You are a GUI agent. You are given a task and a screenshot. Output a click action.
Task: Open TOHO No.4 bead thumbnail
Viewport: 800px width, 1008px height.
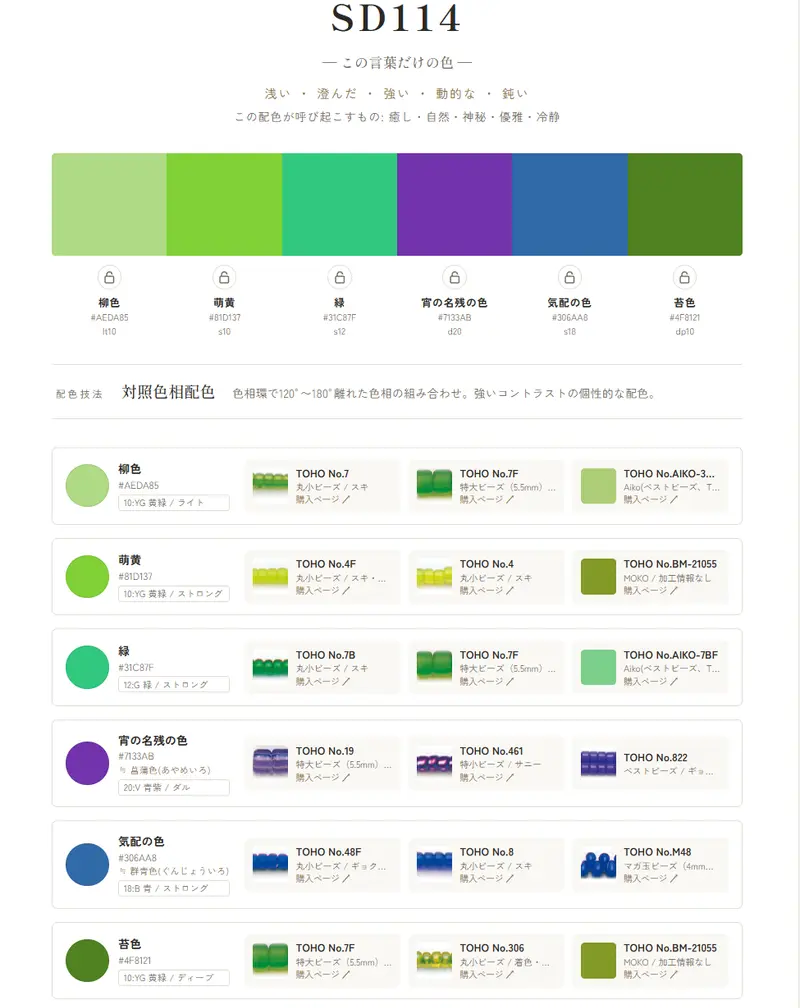434,577
